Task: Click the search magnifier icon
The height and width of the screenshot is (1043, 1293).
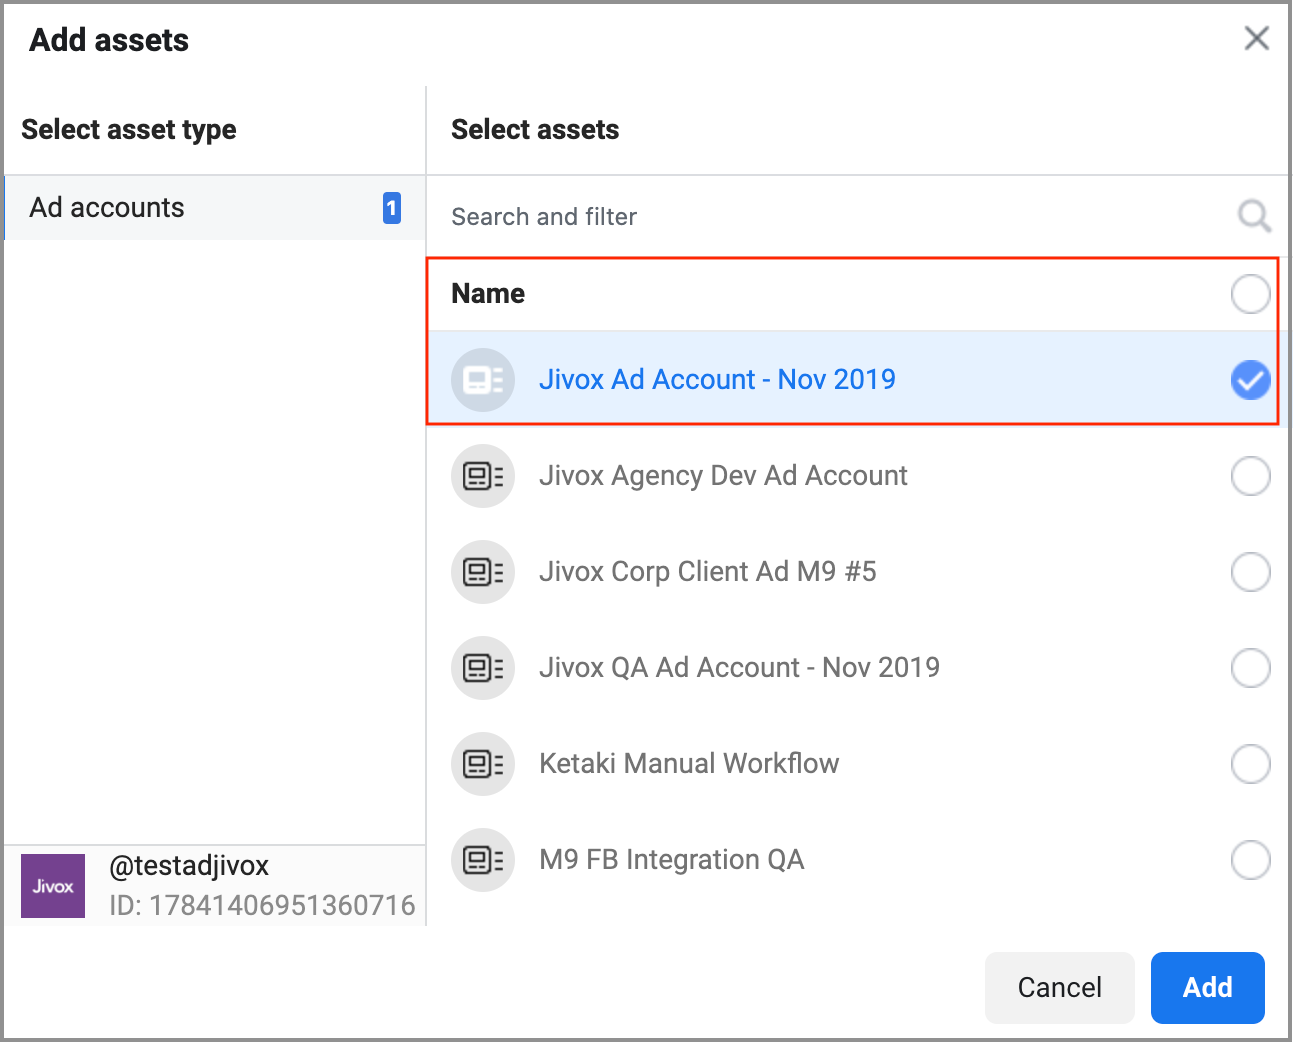Action: pyautogui.click(x=1254, y=216)
